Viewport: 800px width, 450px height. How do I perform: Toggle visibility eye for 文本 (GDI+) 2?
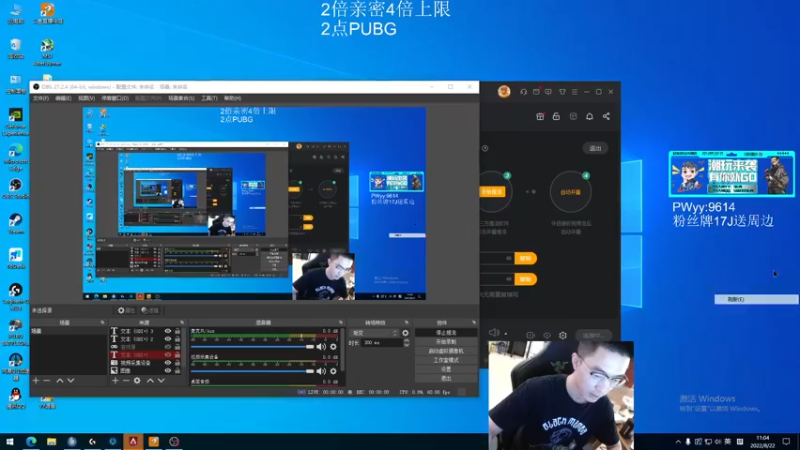pyautogui.click(x=167, y=339)
